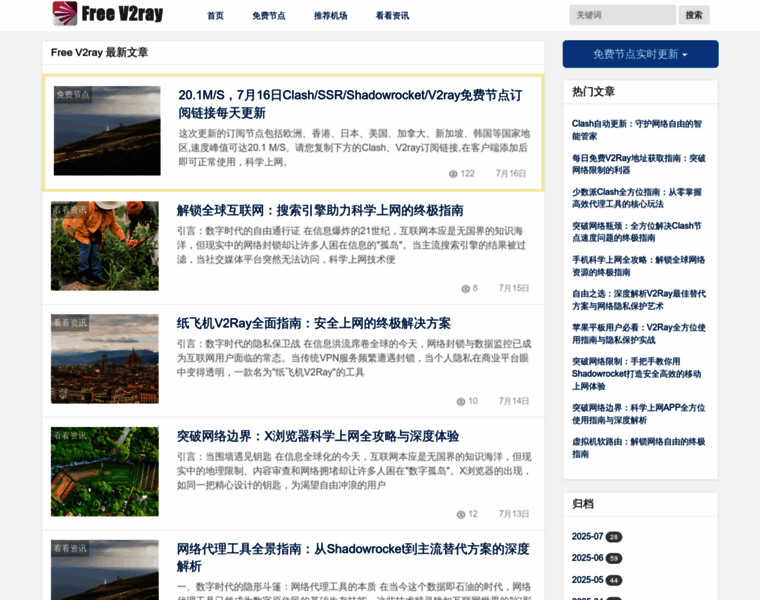Open 纸飞机V2Ray全面指南 article

tap(314, 323)
